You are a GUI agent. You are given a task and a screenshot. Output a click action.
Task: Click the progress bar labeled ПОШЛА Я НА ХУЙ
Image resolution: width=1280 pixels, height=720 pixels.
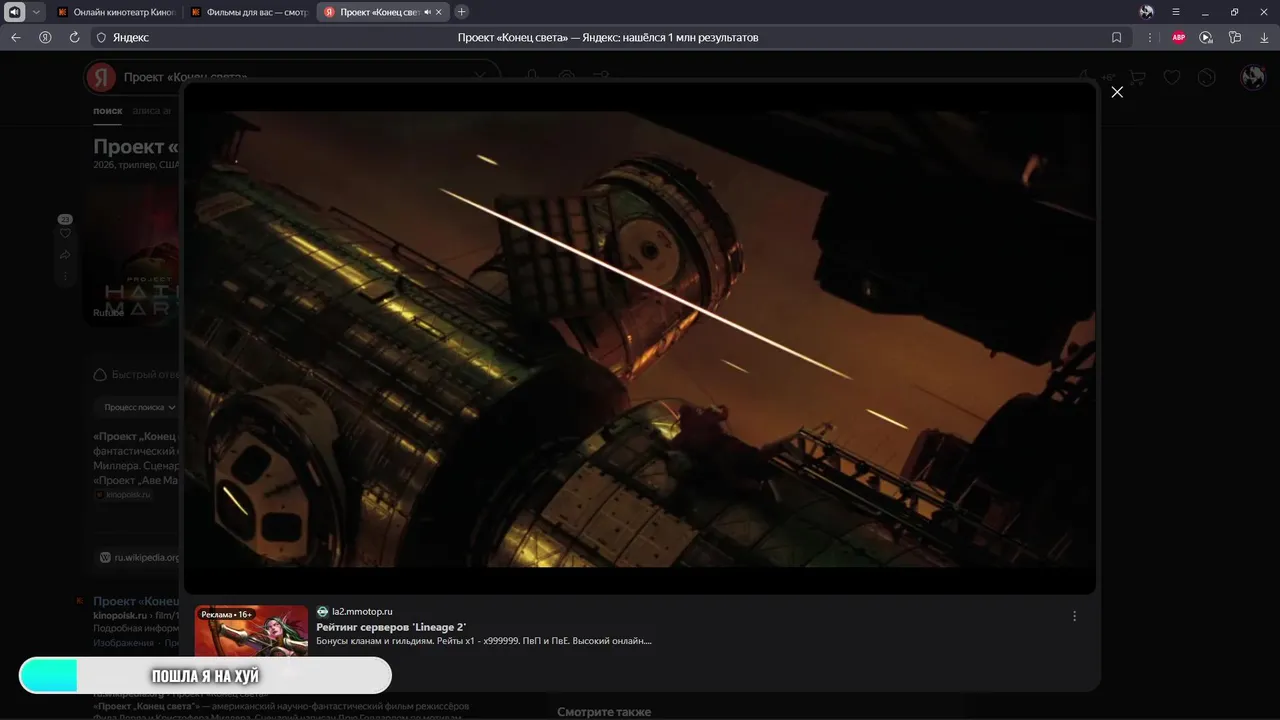click(205, 676)
